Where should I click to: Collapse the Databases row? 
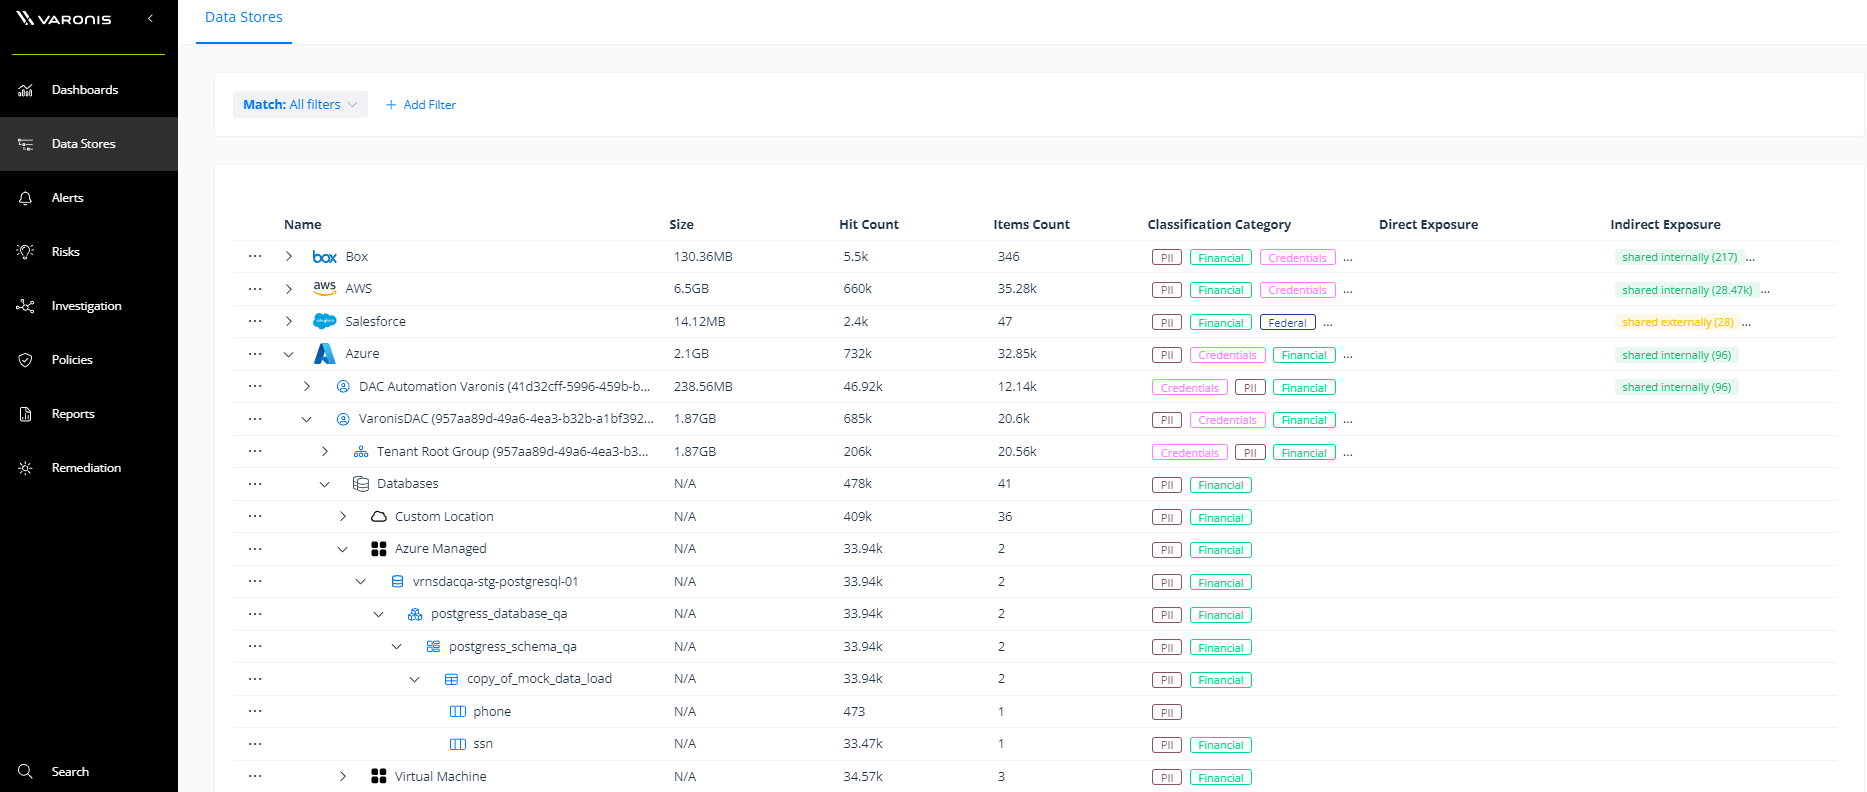[325, 484]
